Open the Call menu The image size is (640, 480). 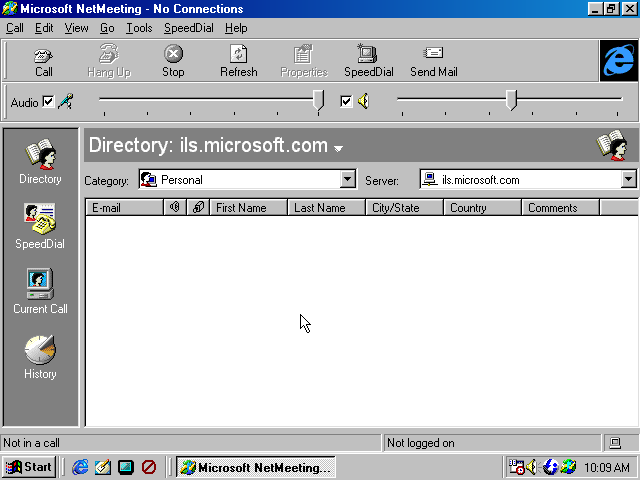click(15, 28)
